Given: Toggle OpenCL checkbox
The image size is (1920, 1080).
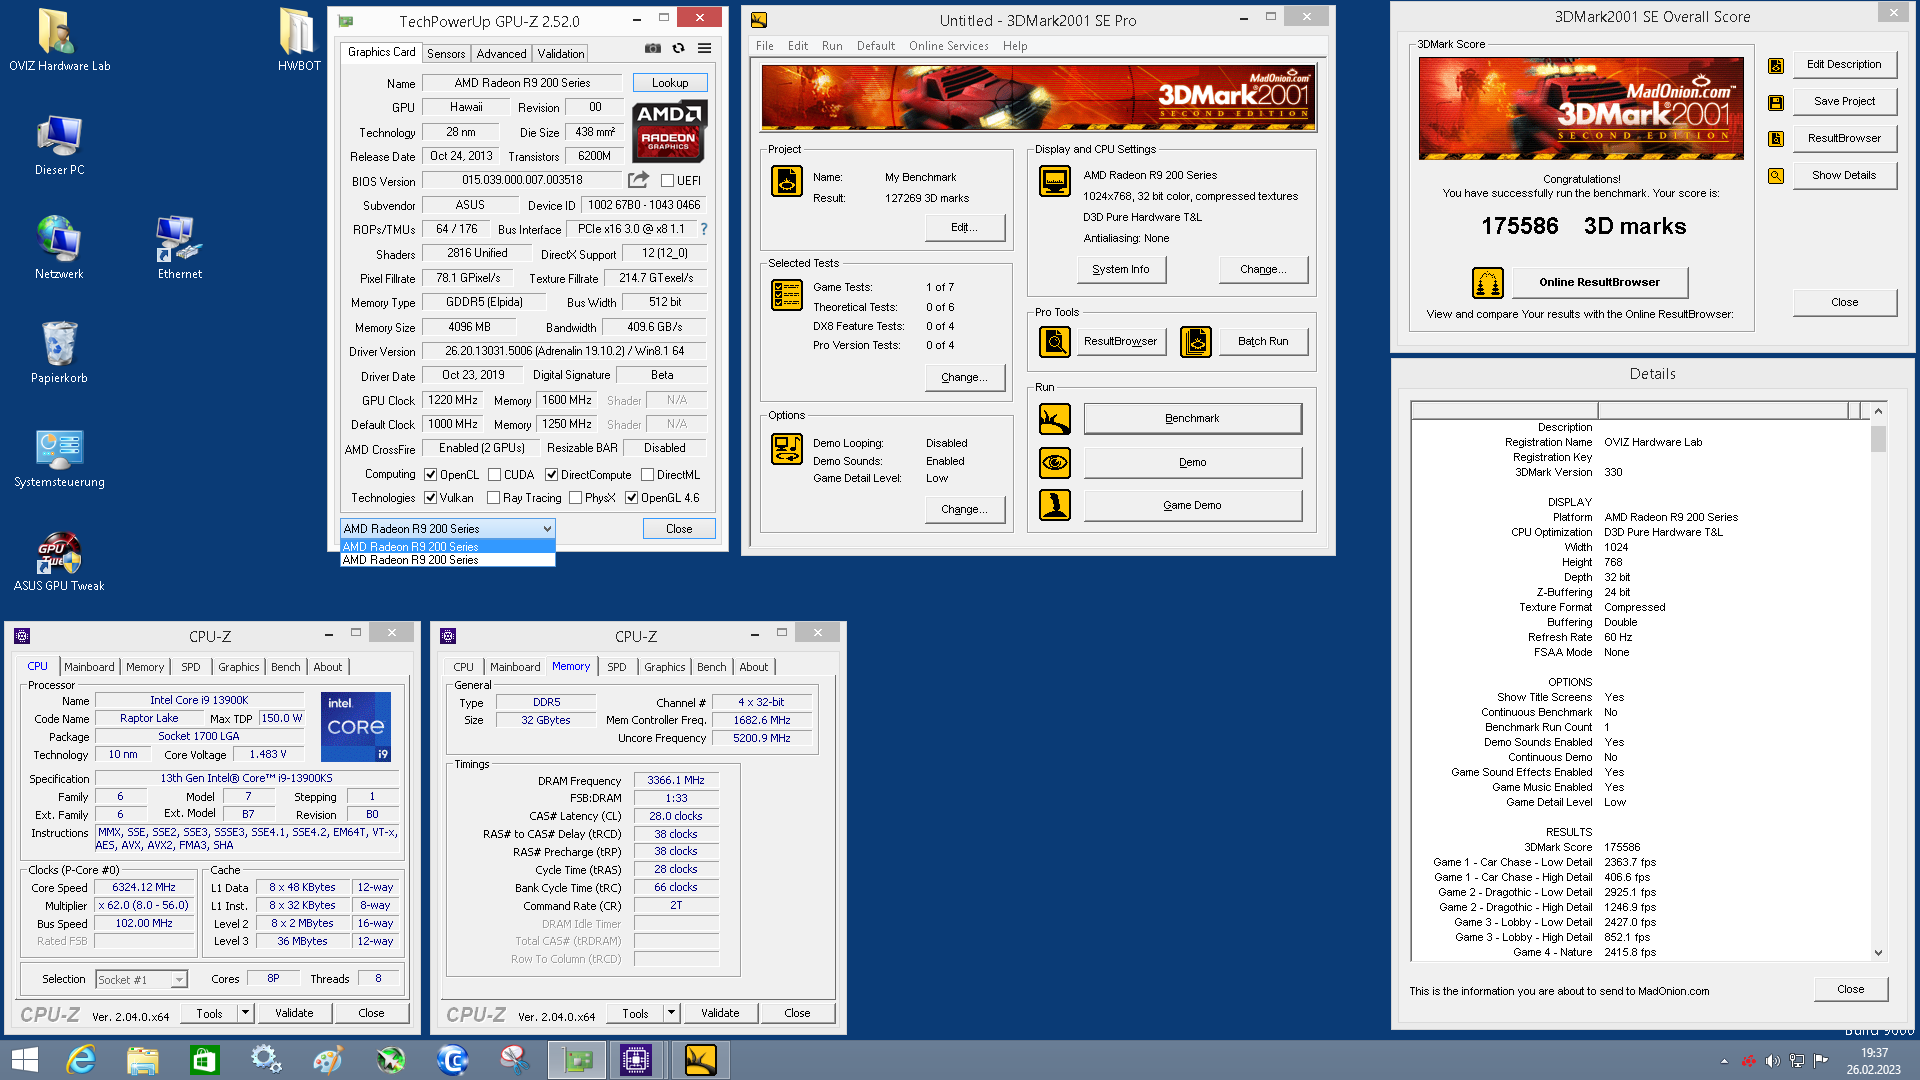Looking at the screenshot, I should [430, 475].
